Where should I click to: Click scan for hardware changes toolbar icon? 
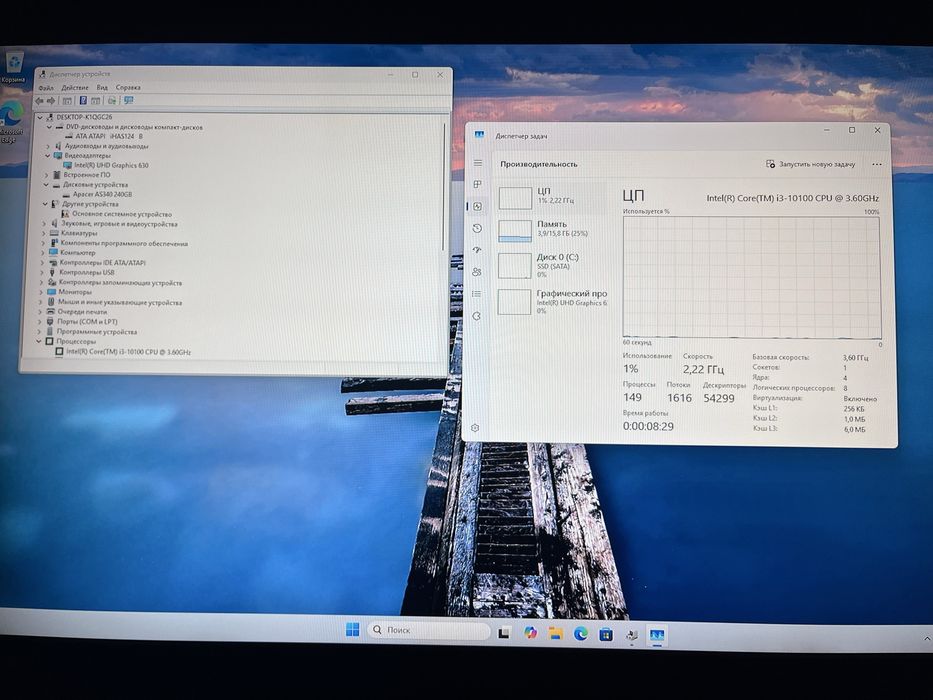pos(112,101)
